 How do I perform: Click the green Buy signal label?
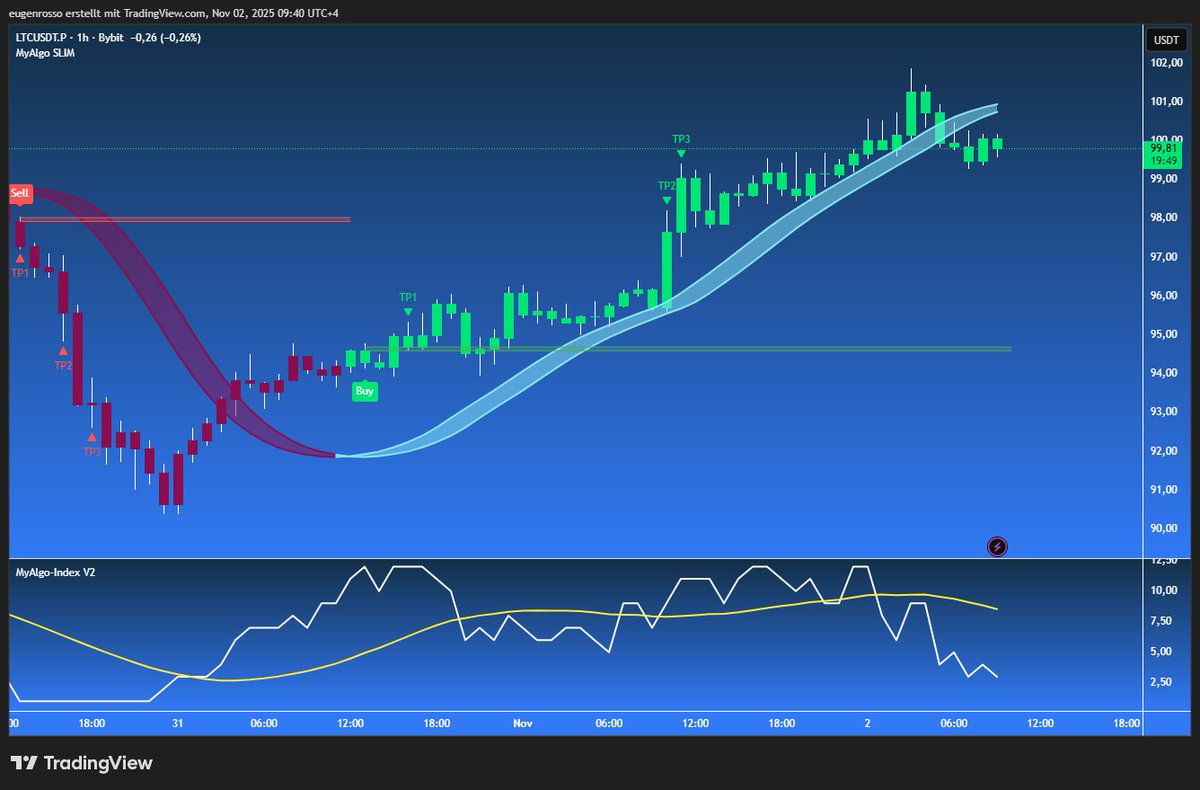[365, 391]
